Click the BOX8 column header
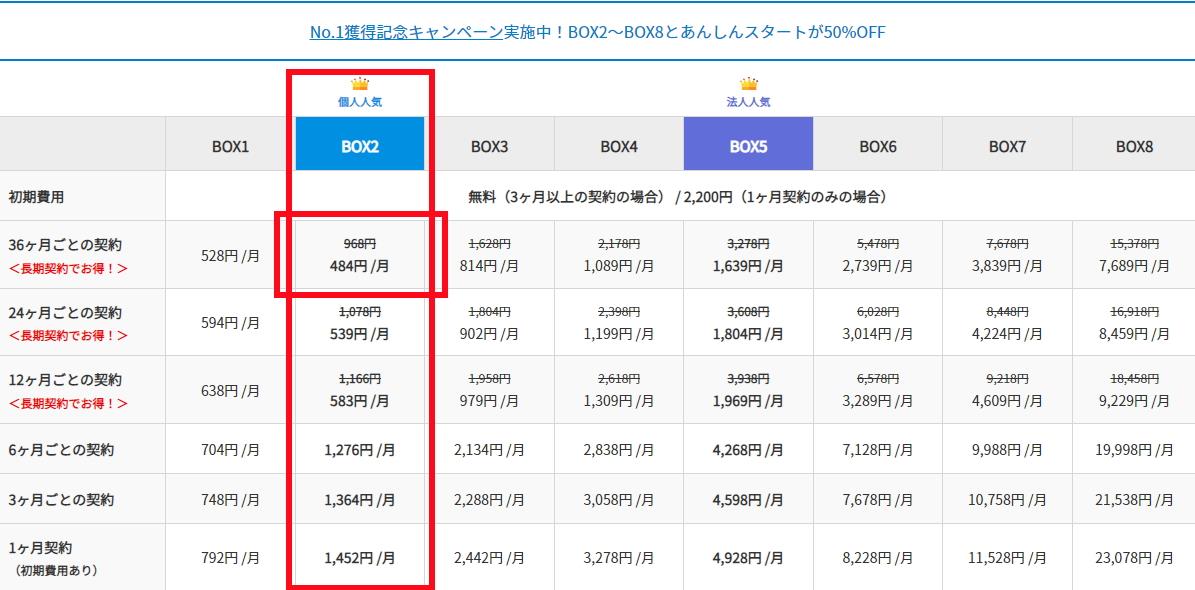Screen dimensions: 1195x590 click(x=1133, y=143)
